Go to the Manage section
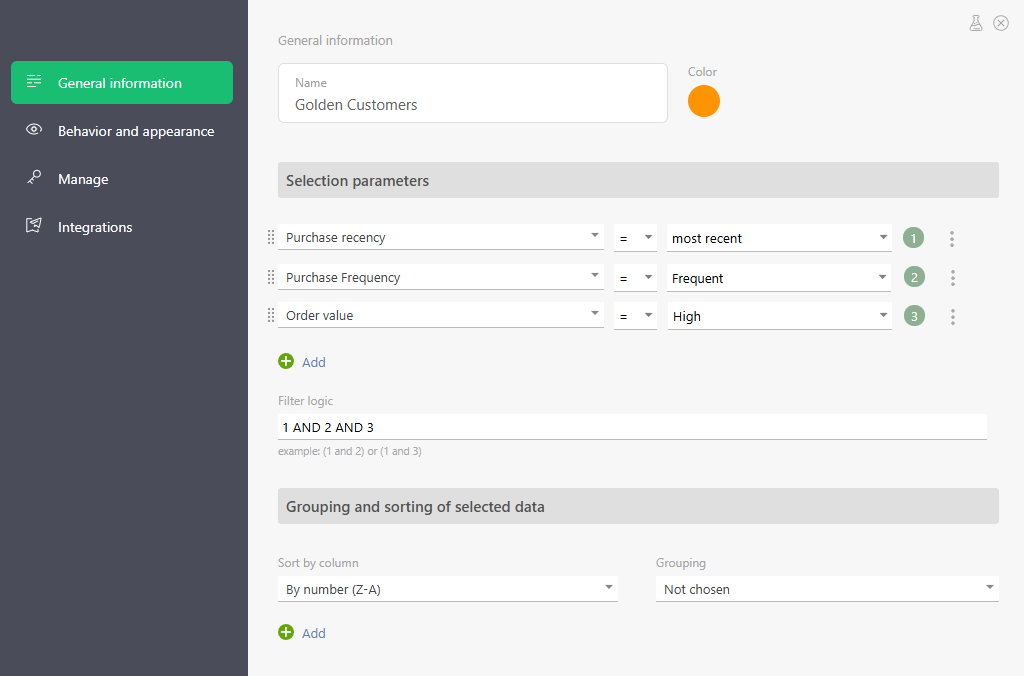The width and height of the screenshot is (1024, 676). click(x=122, y=179)
